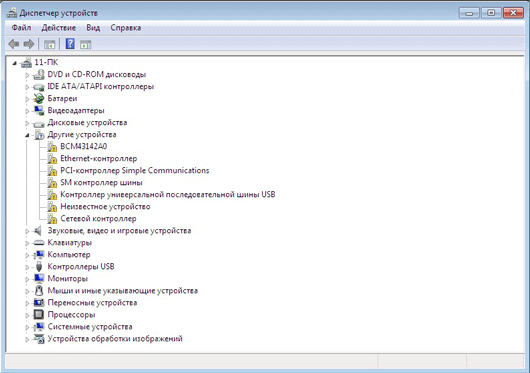Expand the Видеоадаптеры category
The height and width of the screenshot is (373, 530).
click(x=27, y=111)
